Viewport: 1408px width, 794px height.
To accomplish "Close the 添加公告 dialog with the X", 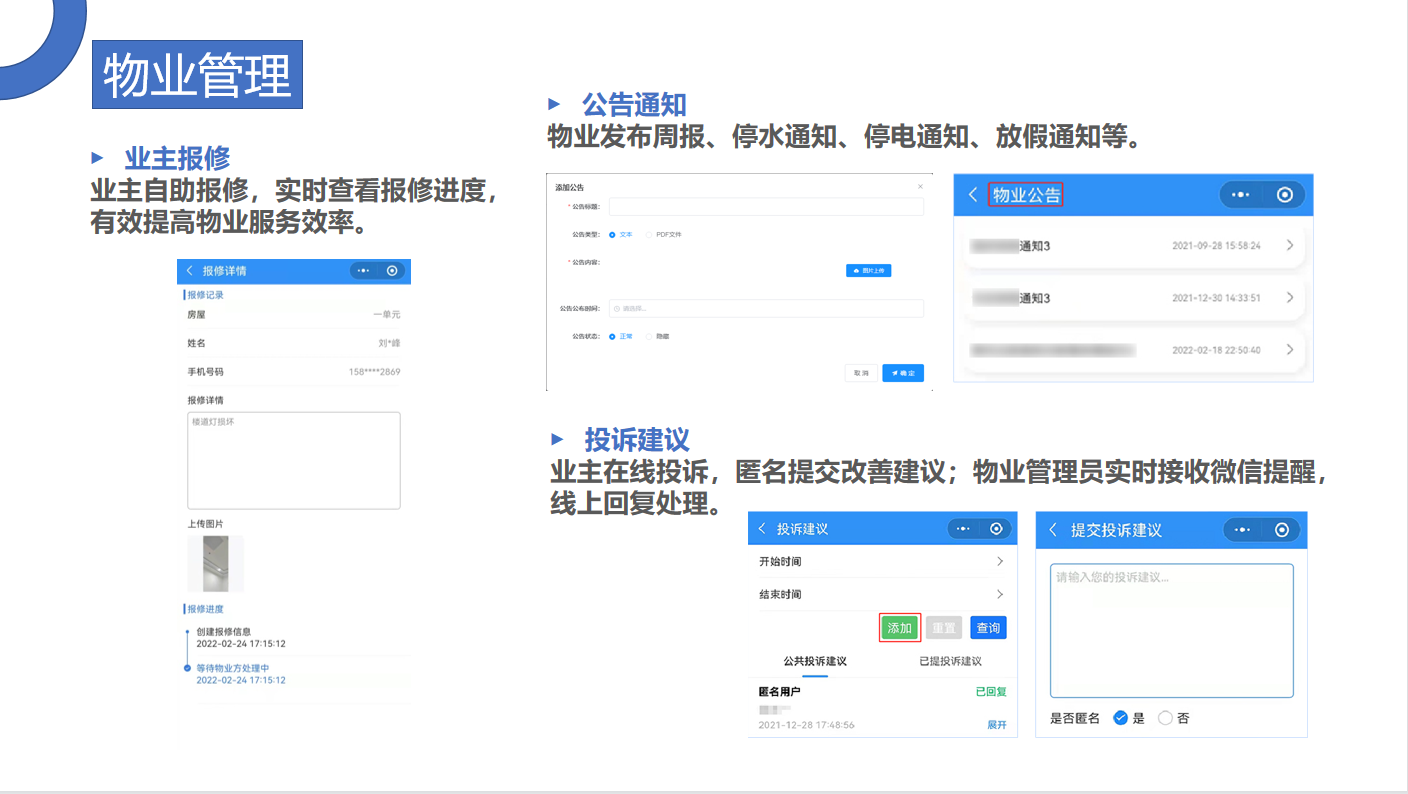I will [x=920, y=187].
